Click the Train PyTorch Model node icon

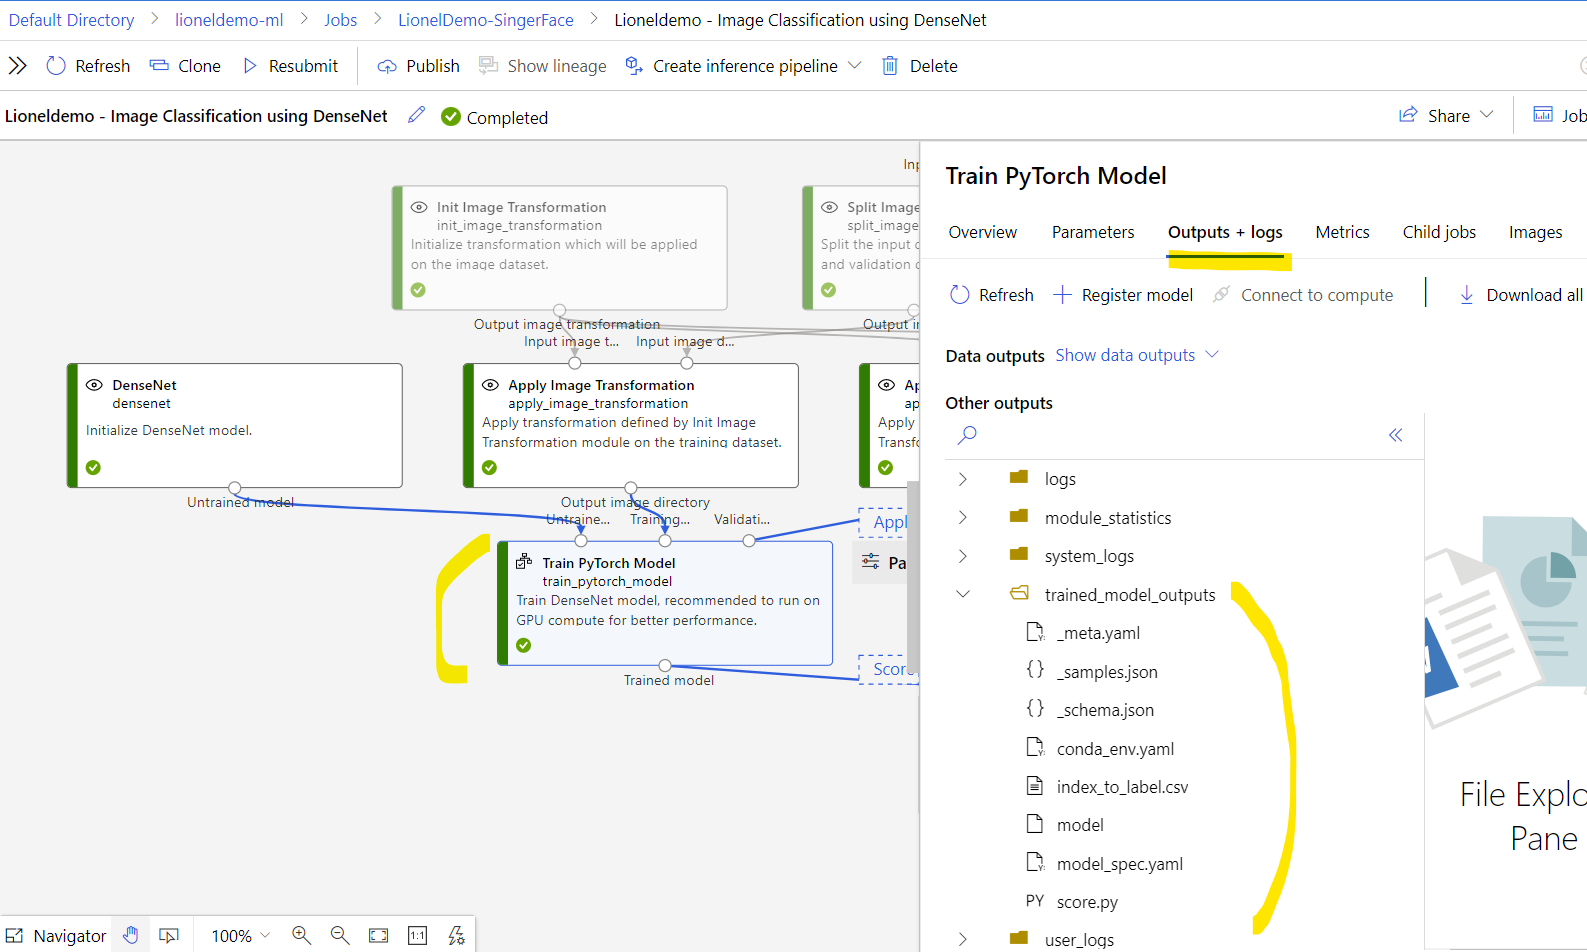click(x=524, y=562)
